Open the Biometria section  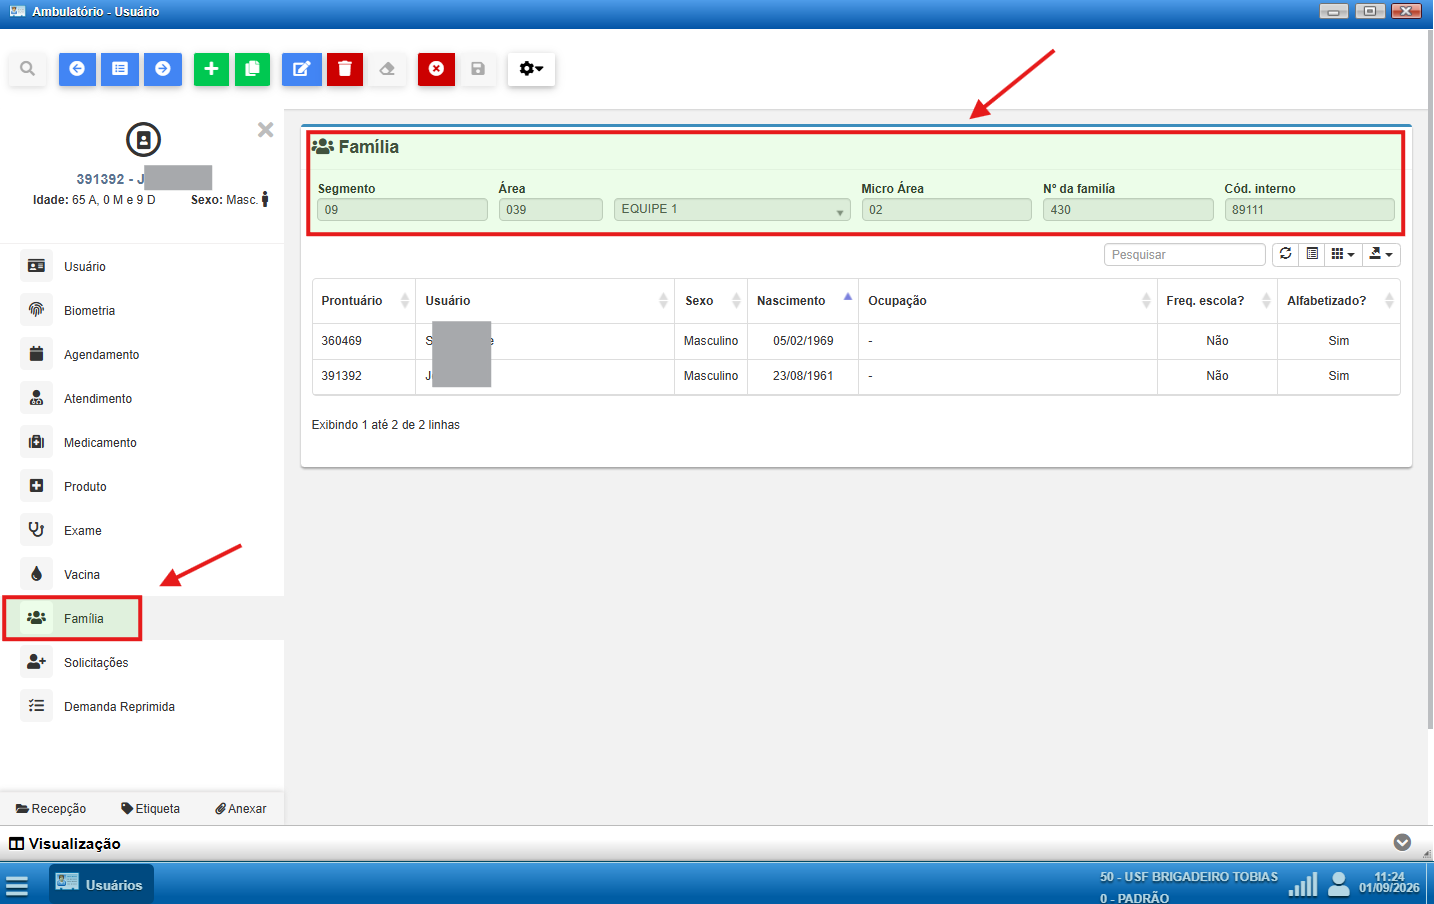pyautogui.click(x=142, y=311)
